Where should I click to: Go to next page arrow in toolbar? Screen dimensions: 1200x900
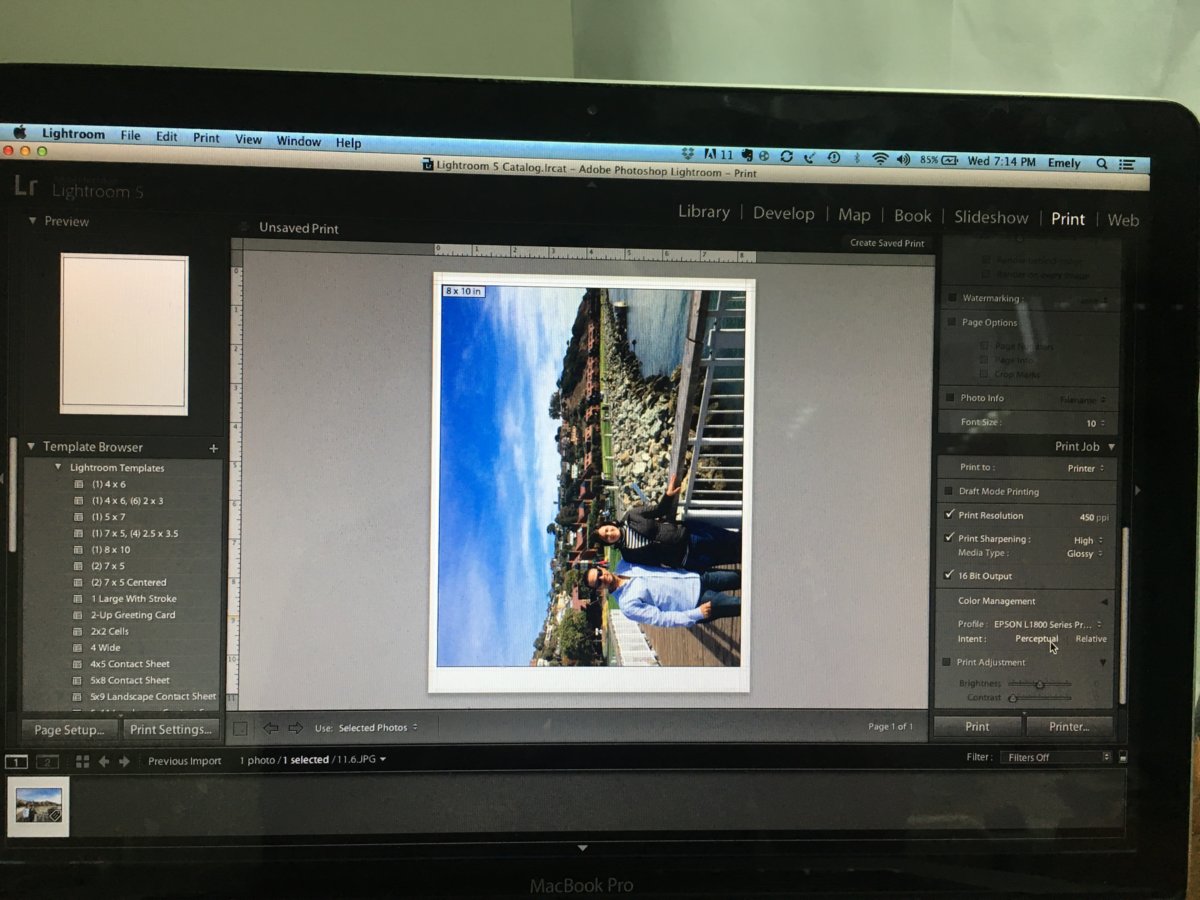tap(295, 728)
